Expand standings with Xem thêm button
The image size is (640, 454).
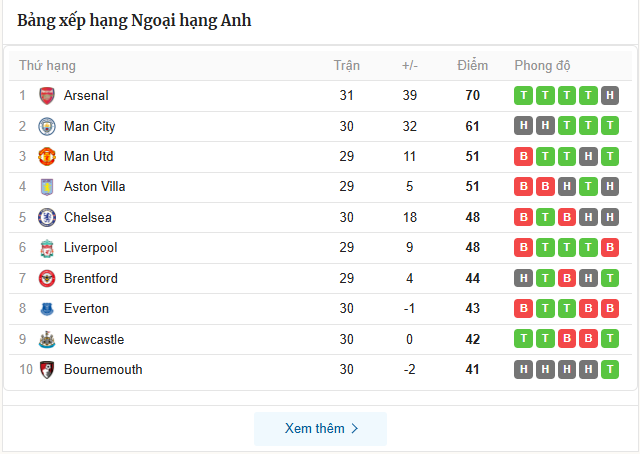(x=320, y=428)
